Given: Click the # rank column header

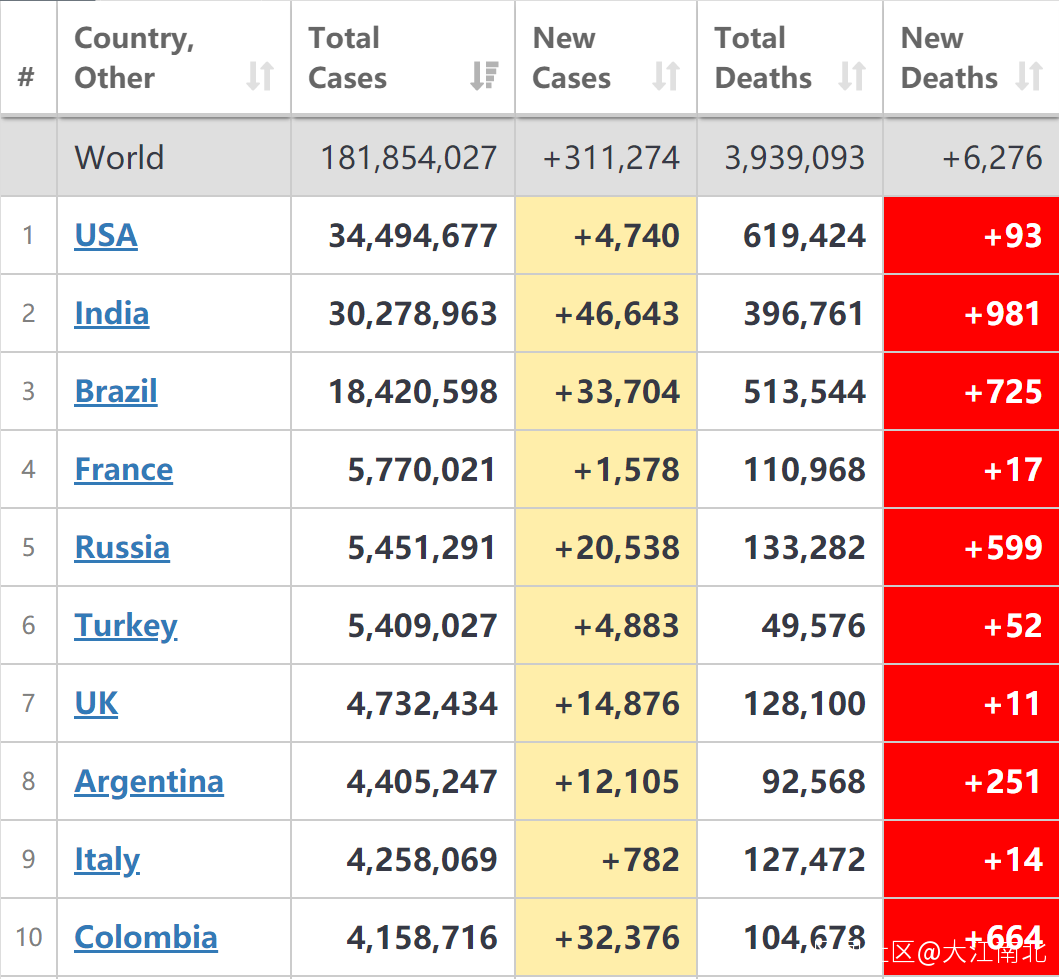Looking at the screenshot, I should (27, 76).
